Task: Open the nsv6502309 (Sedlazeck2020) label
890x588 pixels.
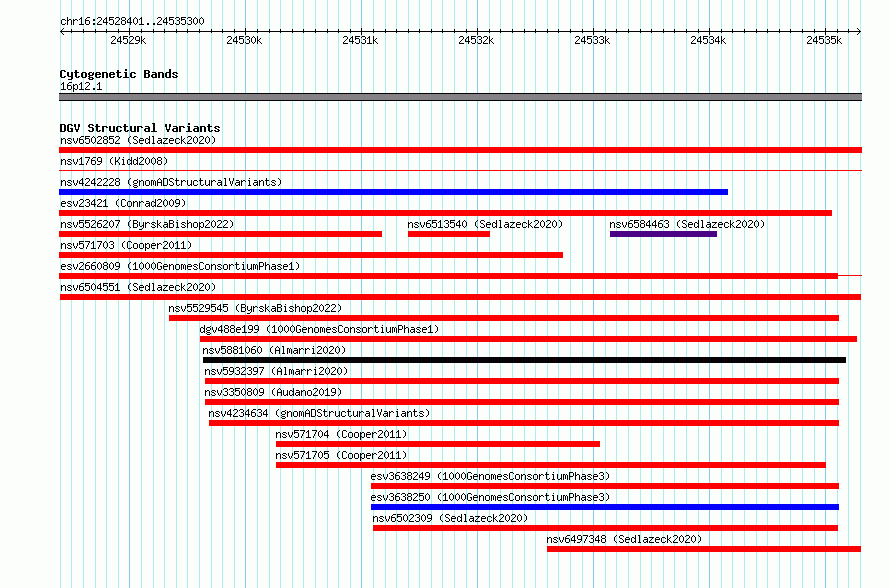Action: [450, 518]
